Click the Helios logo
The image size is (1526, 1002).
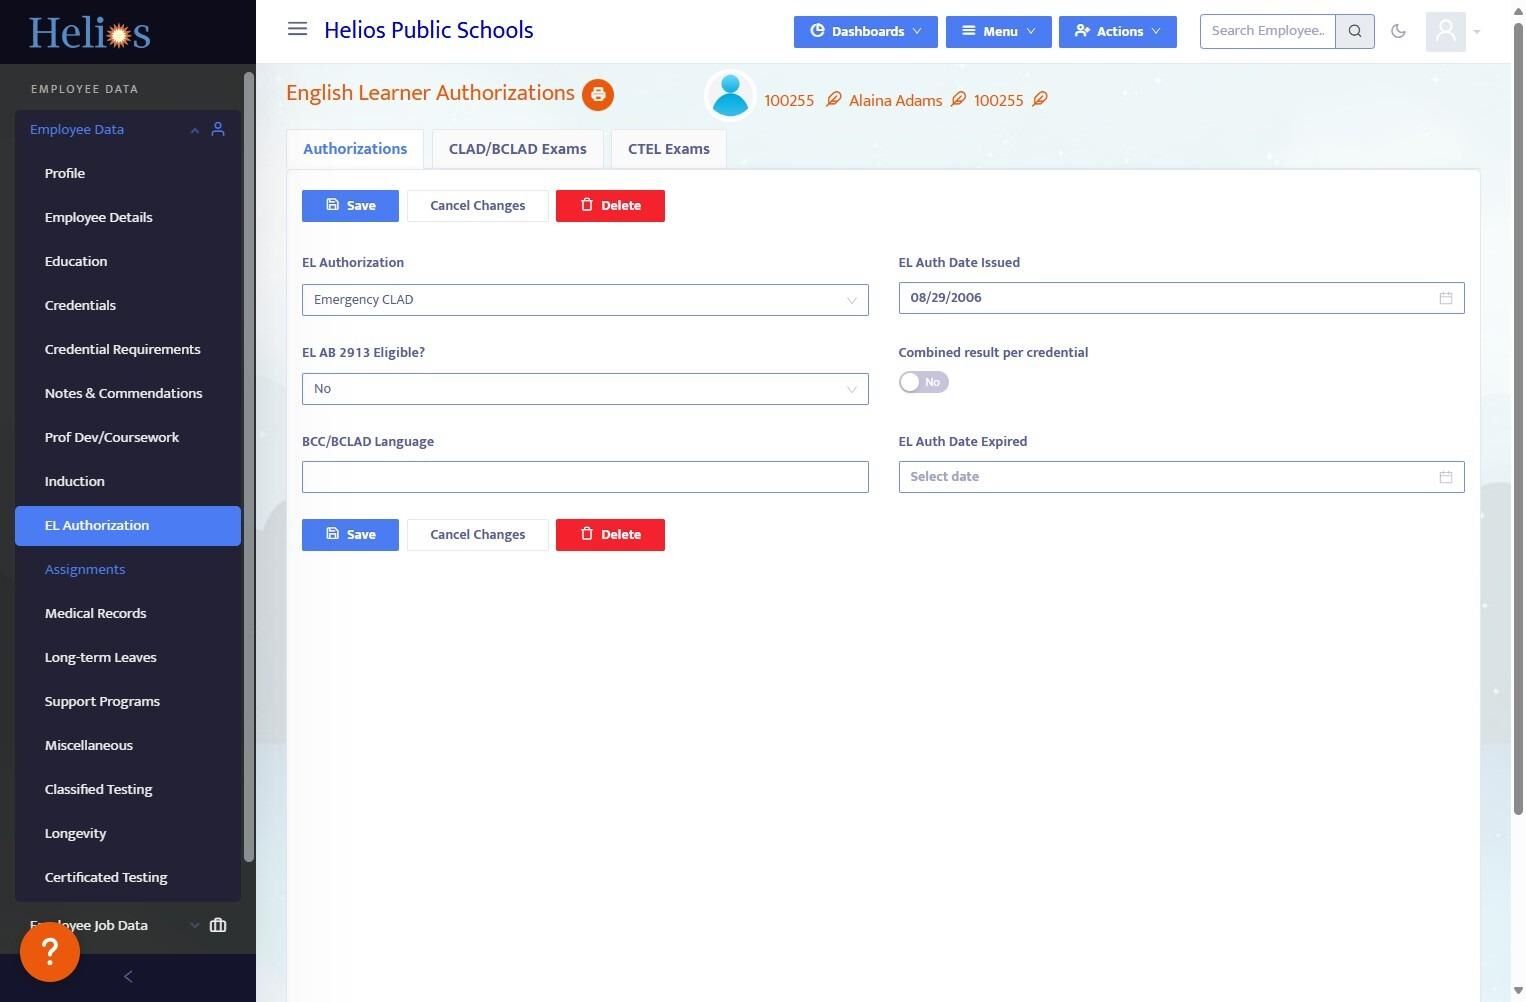(x=90, y=33)
